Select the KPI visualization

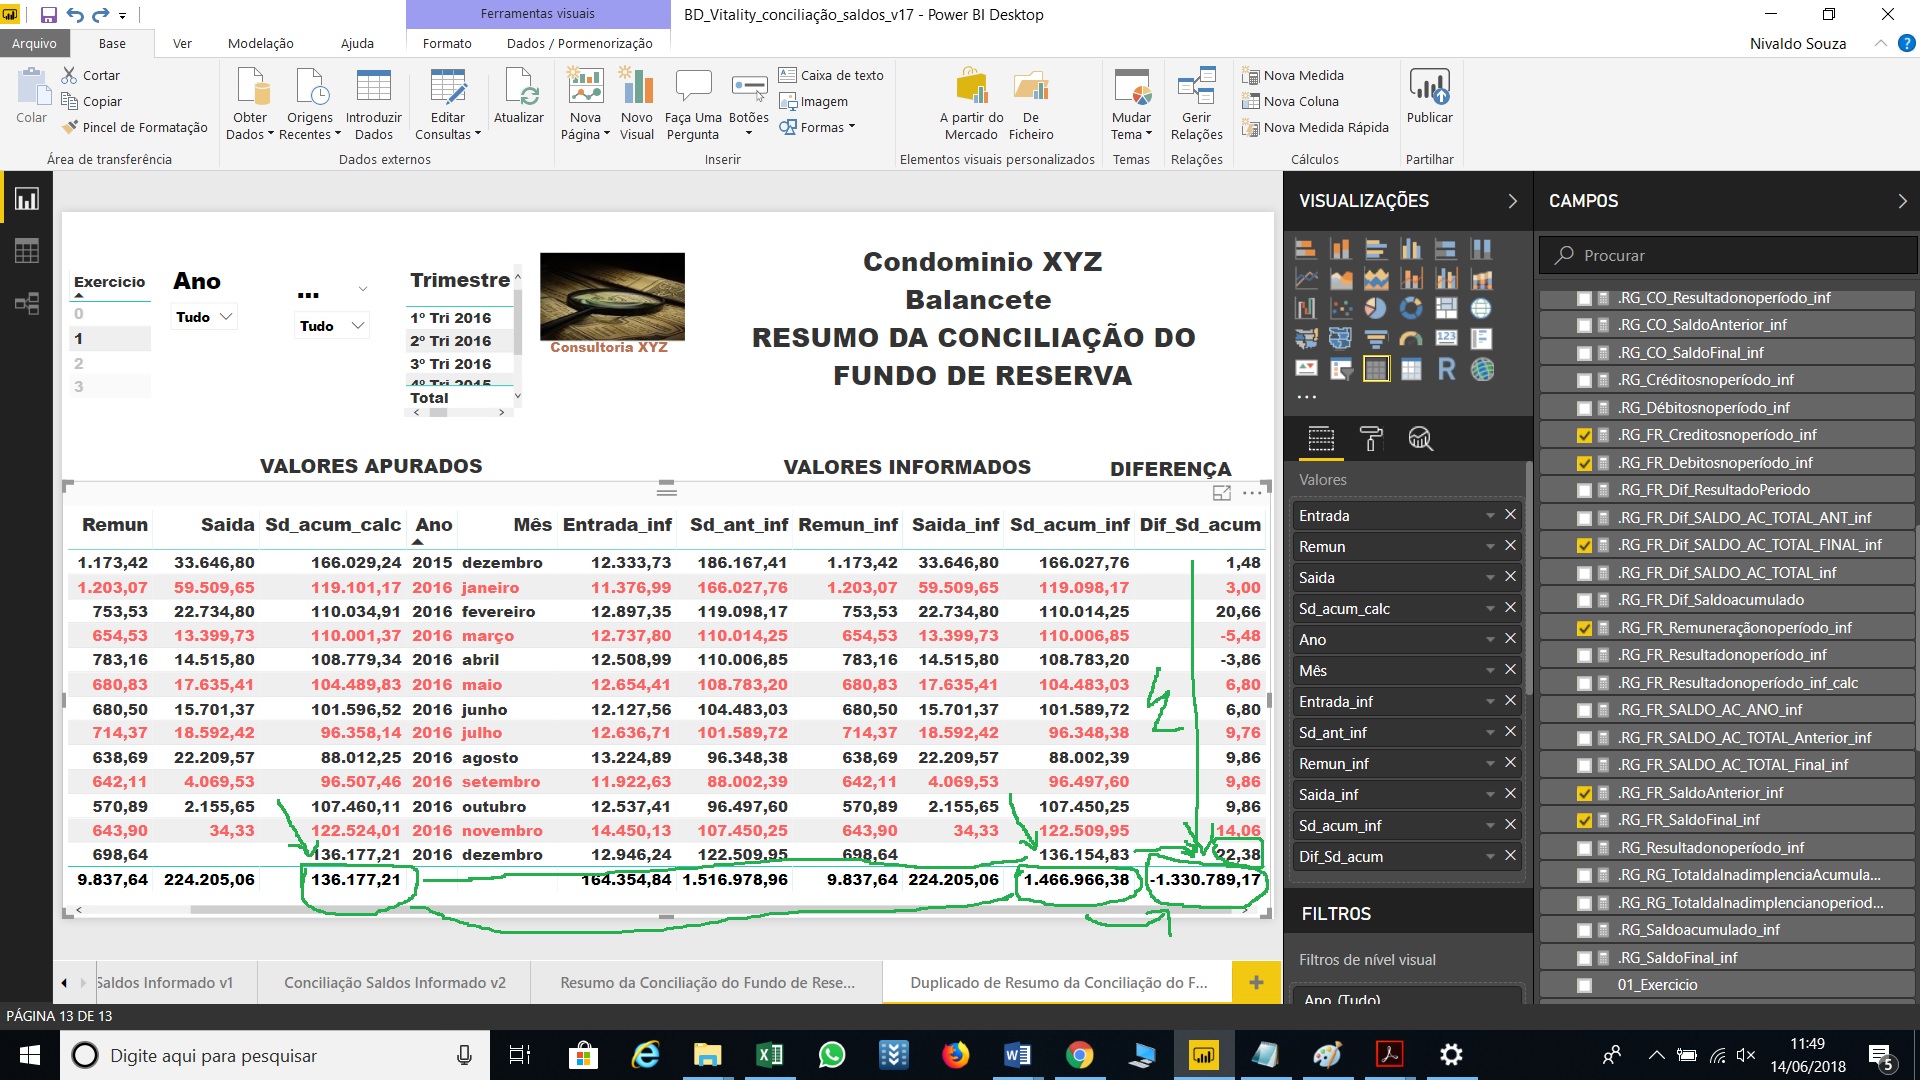pyautogui.click(x=1306, y=369)
